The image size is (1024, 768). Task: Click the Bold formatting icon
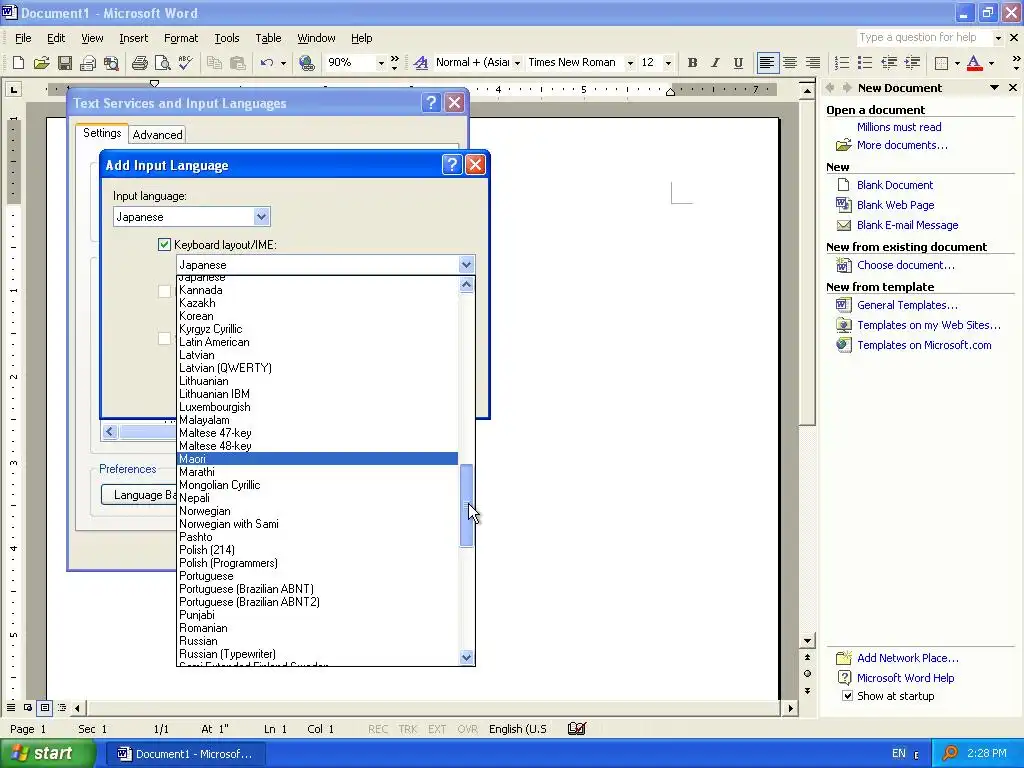[692, 63]
